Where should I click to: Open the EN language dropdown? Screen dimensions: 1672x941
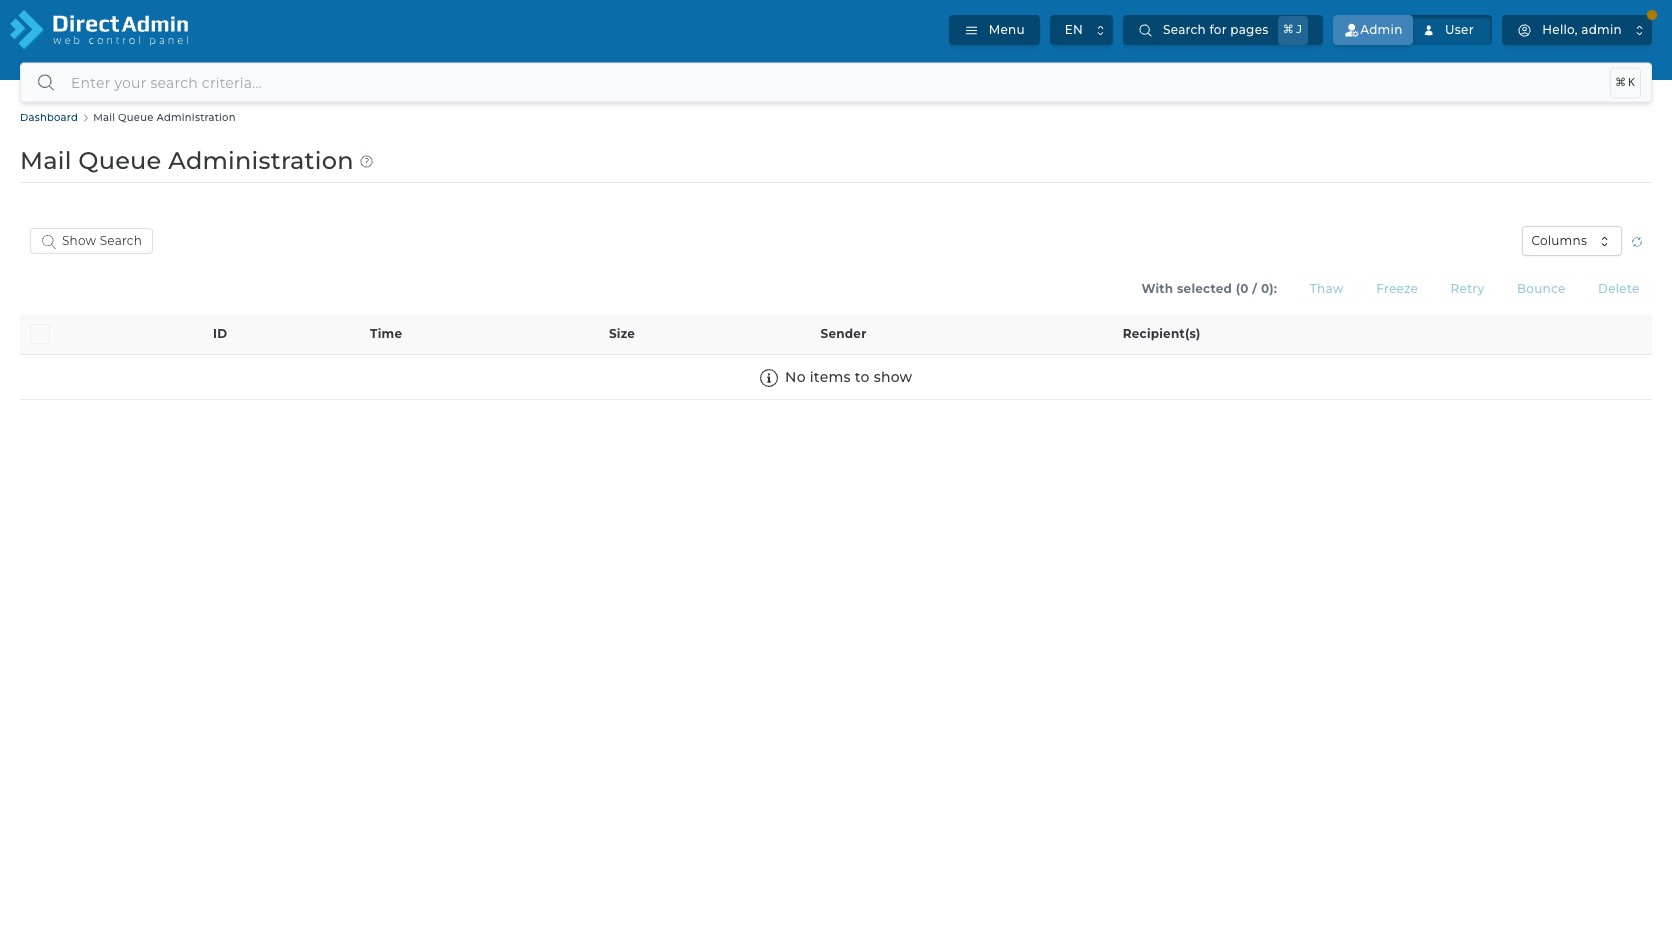click(1081, 30)
